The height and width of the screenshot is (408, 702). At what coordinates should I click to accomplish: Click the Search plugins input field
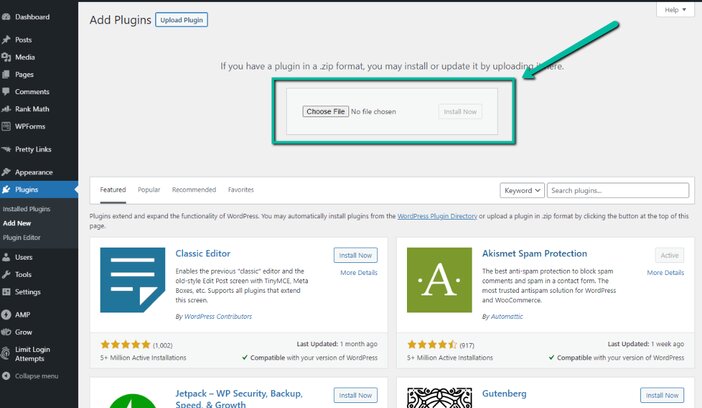click(x=618, y=190)
